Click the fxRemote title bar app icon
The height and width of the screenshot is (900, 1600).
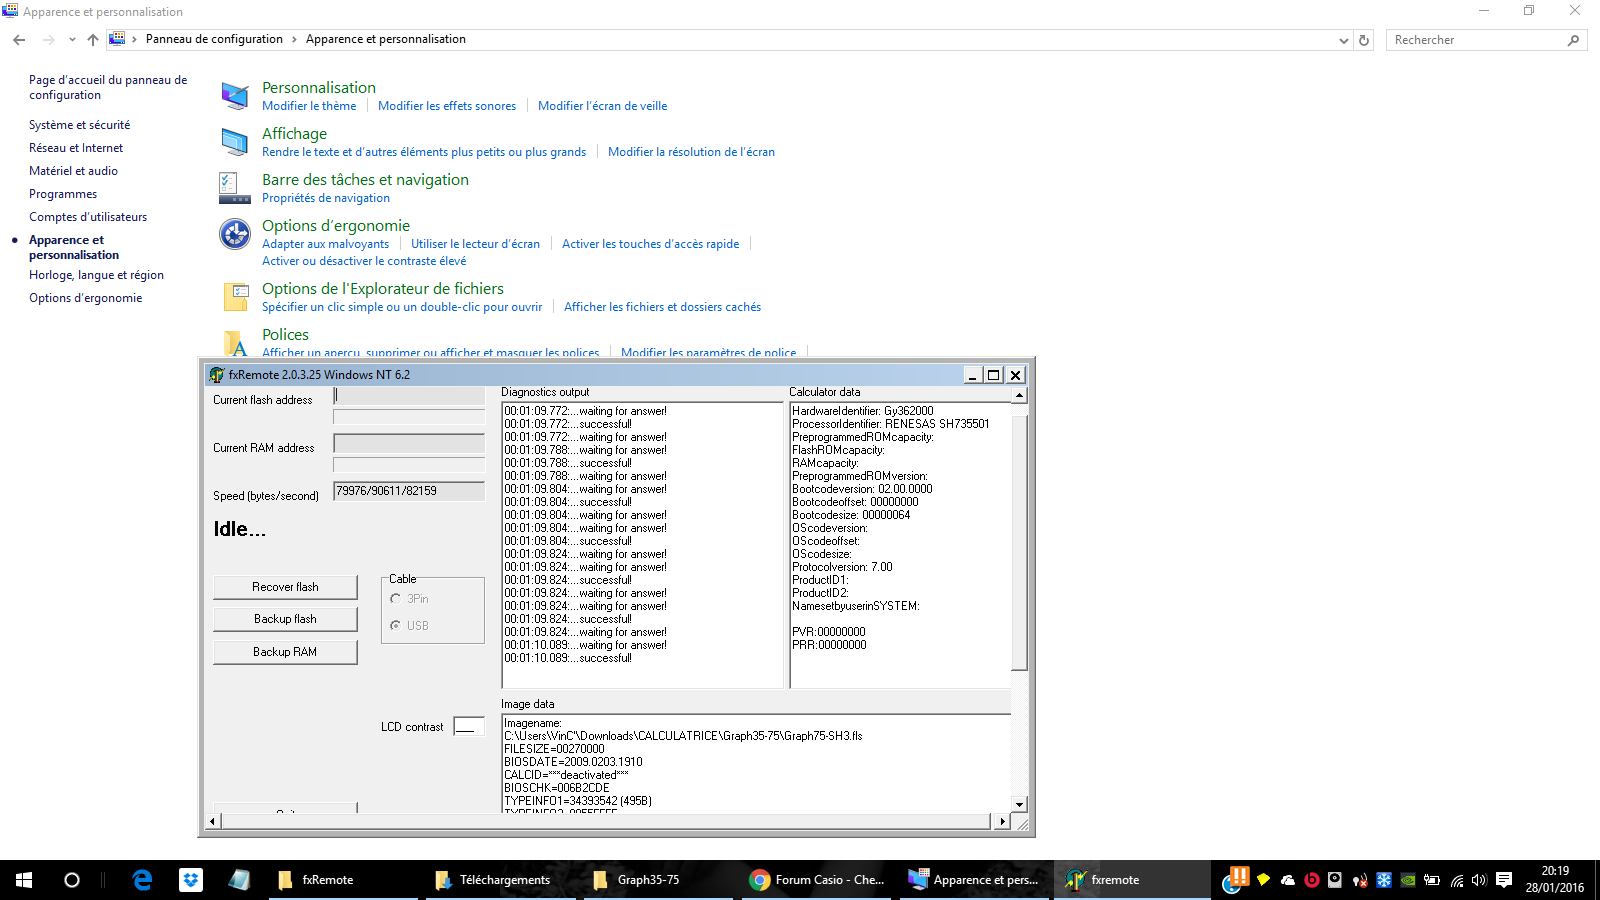[x=216, y=375]
